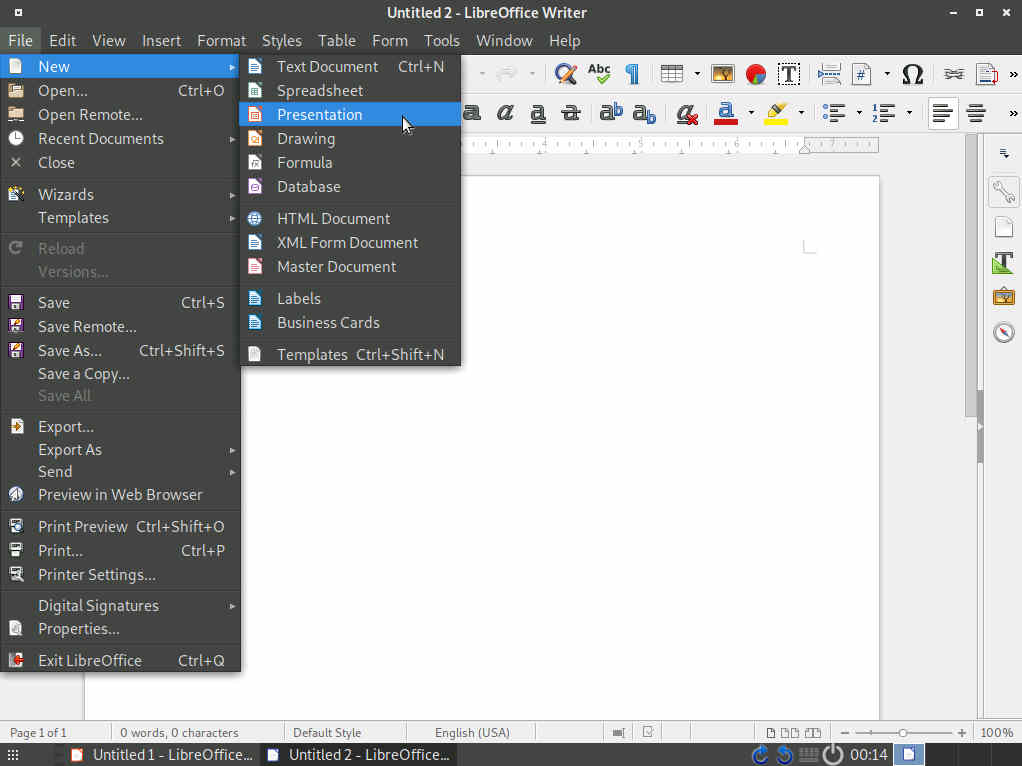Insert a footnote using the document icon

[x=987, y=74]
